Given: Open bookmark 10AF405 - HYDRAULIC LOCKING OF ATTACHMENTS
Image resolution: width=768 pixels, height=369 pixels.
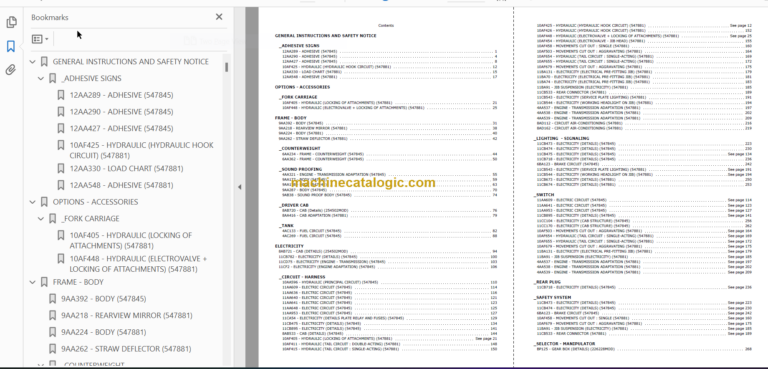Looking at the screenshot, I should tap(131, 240).
